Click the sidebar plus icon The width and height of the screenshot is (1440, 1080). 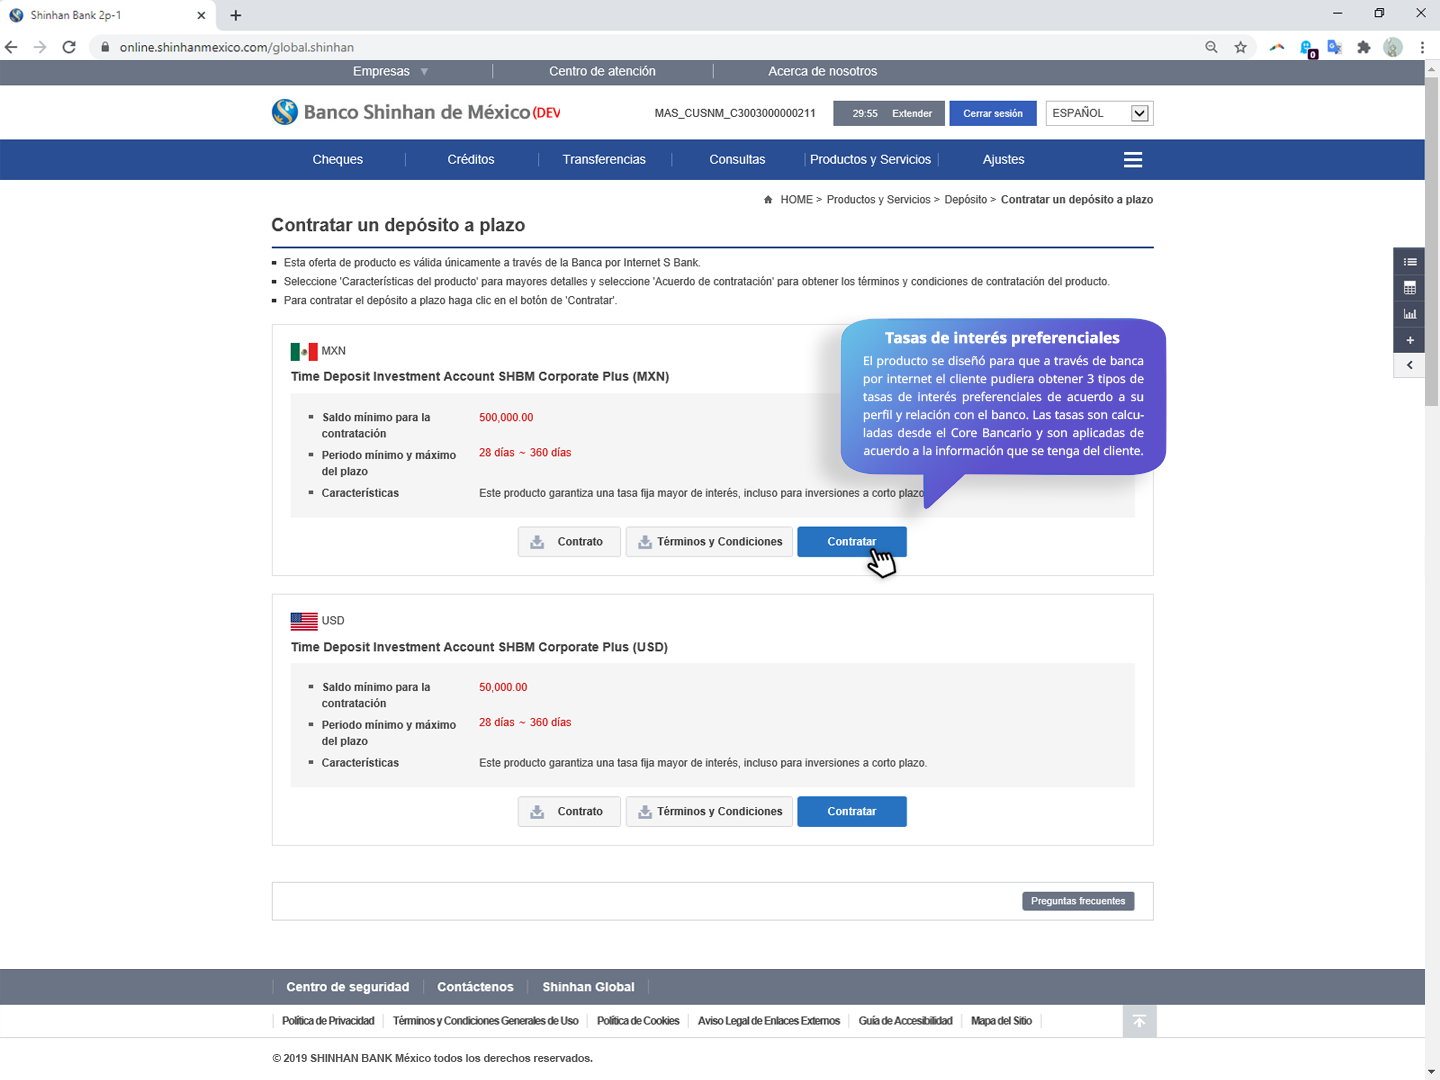click(x=1409, y=340)
